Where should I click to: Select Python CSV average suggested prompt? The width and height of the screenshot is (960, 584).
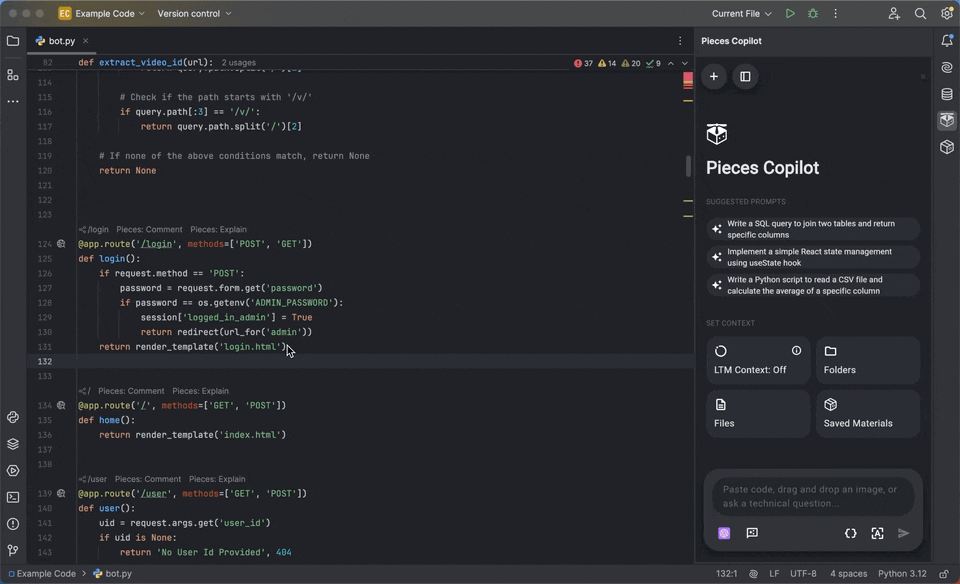point(812,285)
